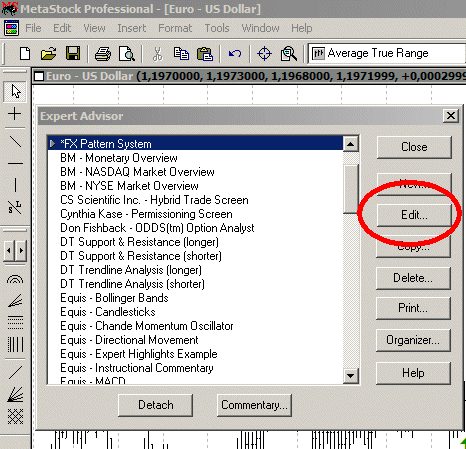This screenshot has width=466, height=449.
Task: Select CS Scientific Inc. - Hybrid Trade Screen
Action: point(195,200)
